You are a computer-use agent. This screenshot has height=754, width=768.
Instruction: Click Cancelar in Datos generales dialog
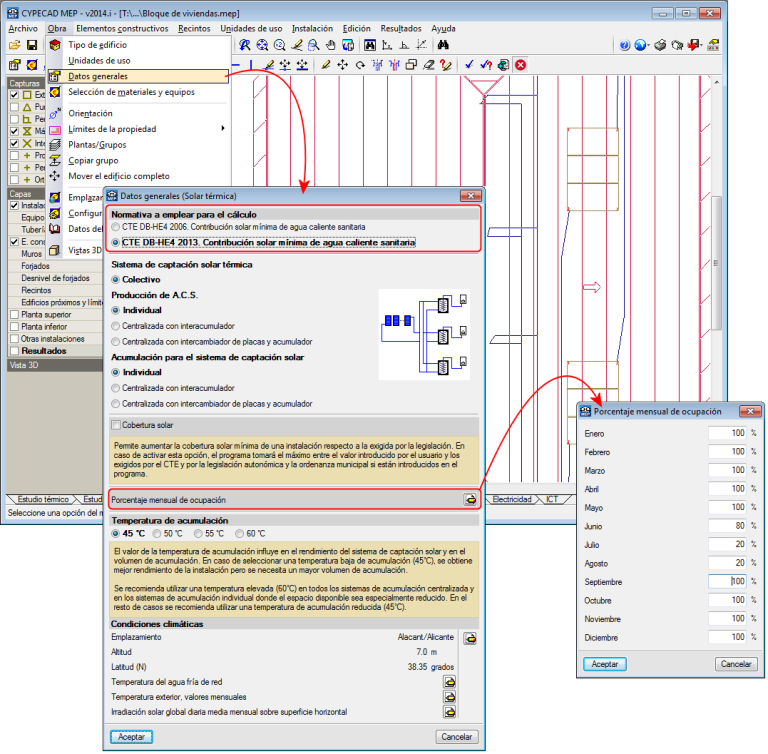(x=455, y=737)
